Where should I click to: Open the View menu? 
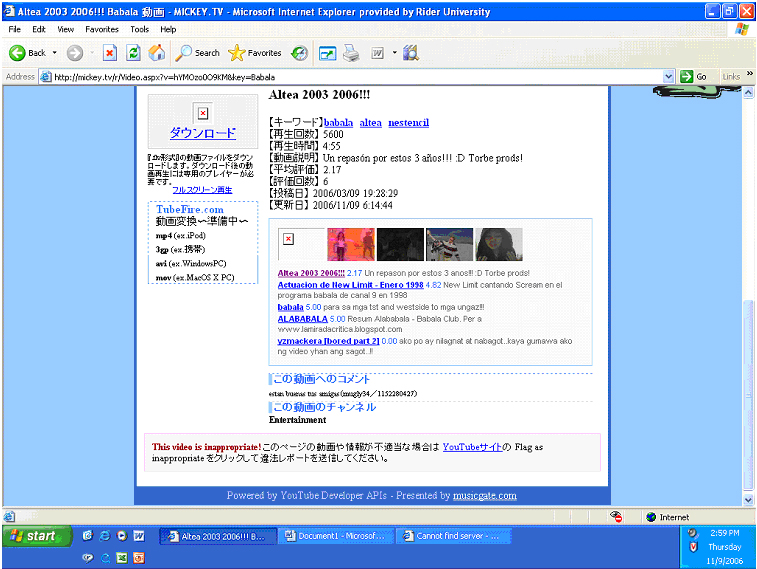click(x=66, y=29)
